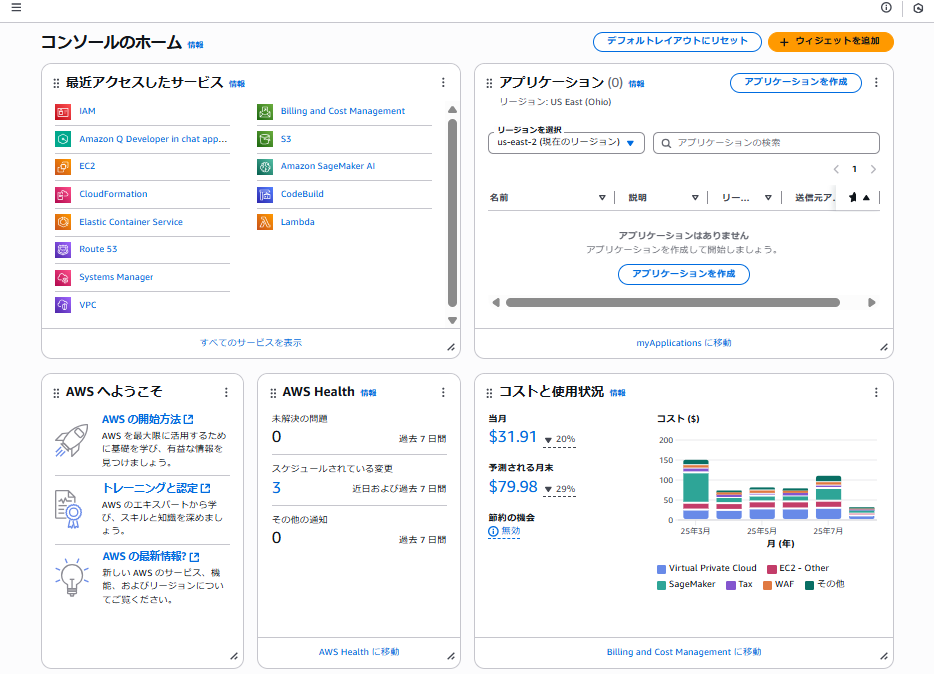The image size is (934, 674).
Task: Click ウィジェットを追加 orange button
Action: [830, 42]
